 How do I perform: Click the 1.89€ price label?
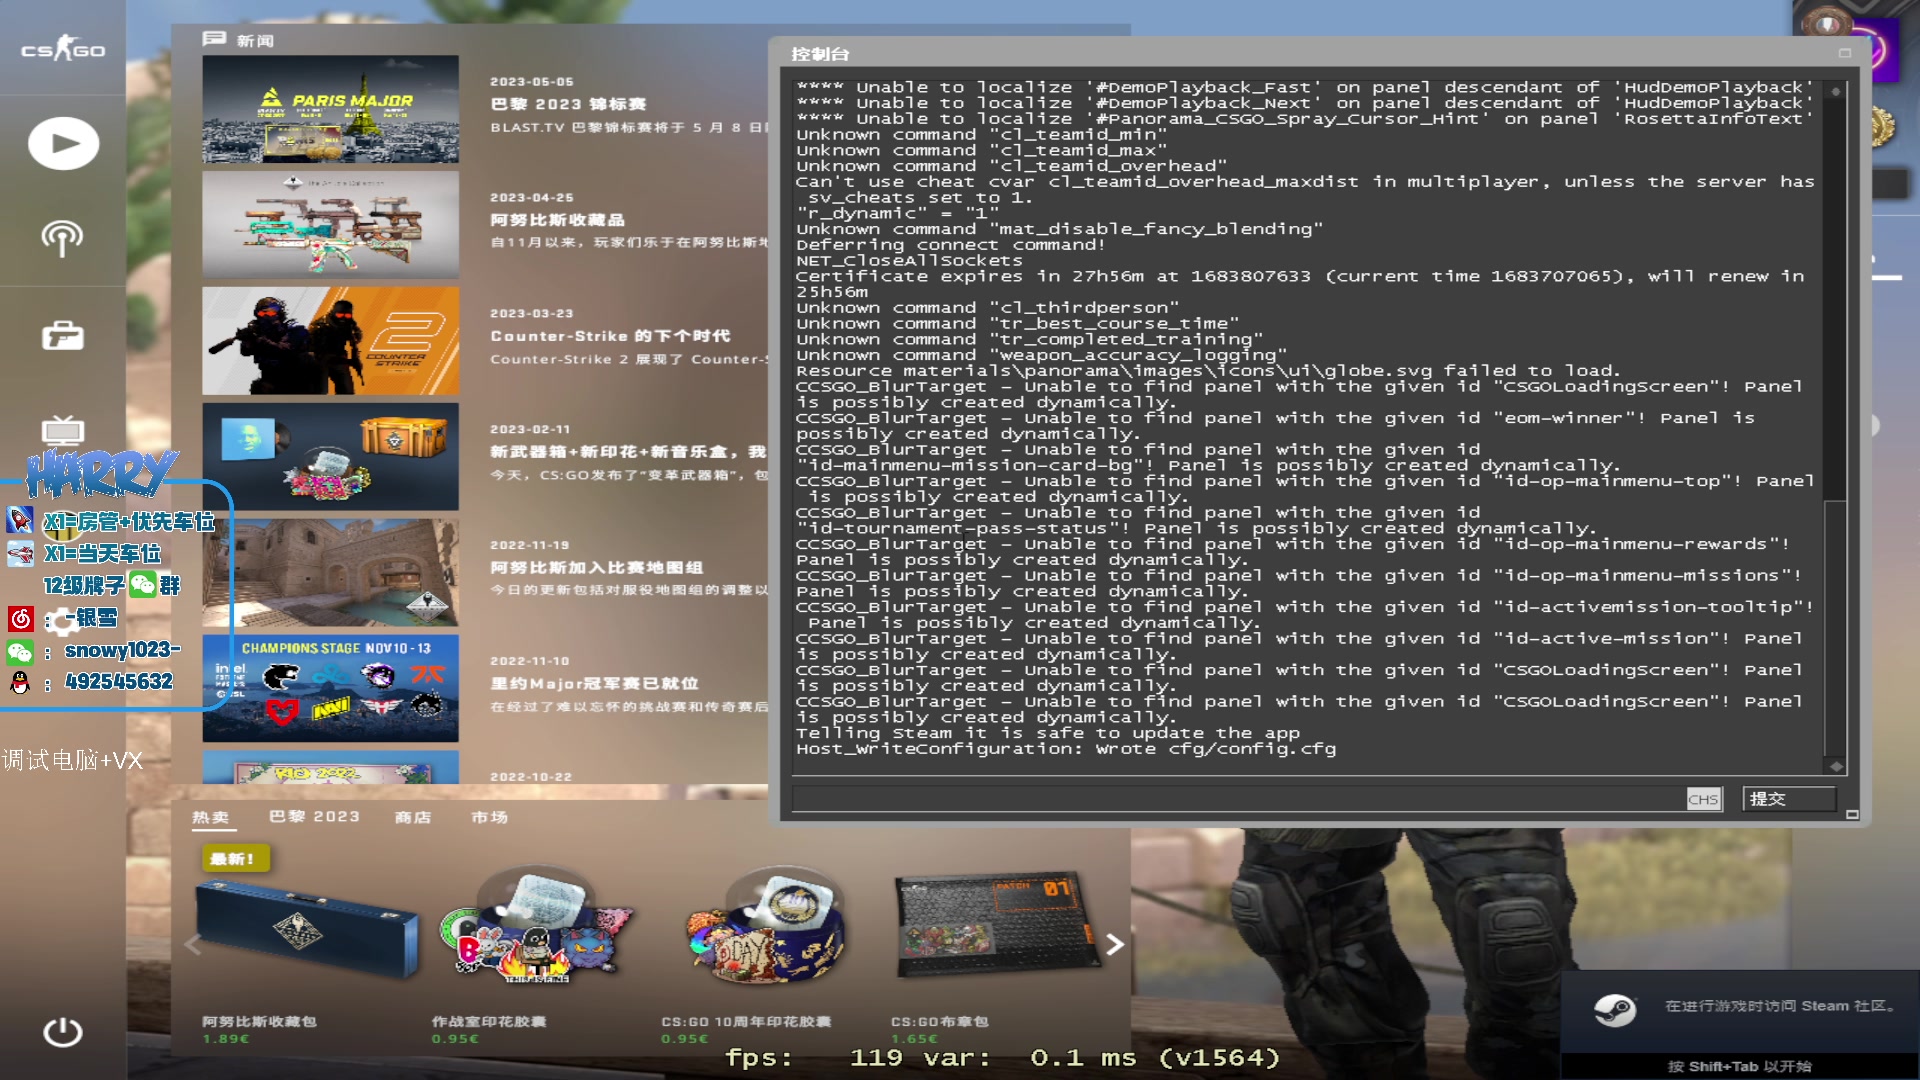pos(226,1040)
